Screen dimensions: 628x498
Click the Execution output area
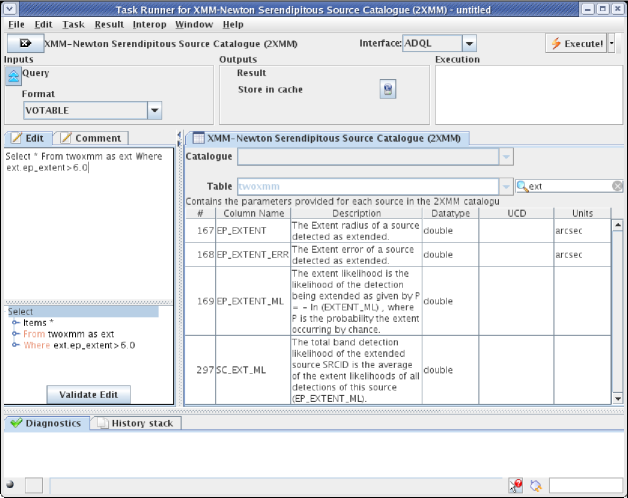(x=529, y=95)
